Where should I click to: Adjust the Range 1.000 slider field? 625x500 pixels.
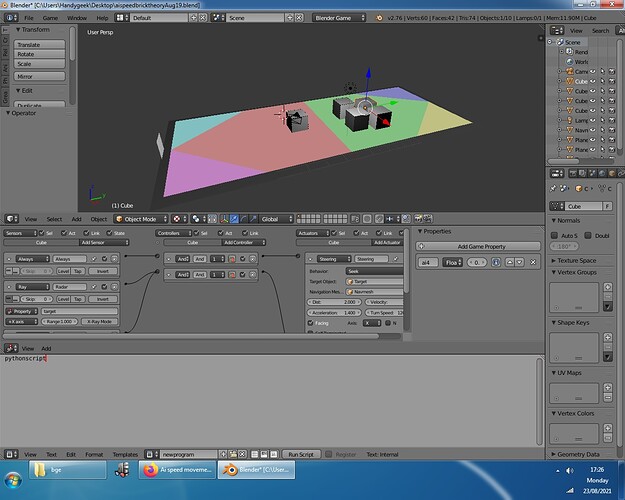tap(59, 321)
